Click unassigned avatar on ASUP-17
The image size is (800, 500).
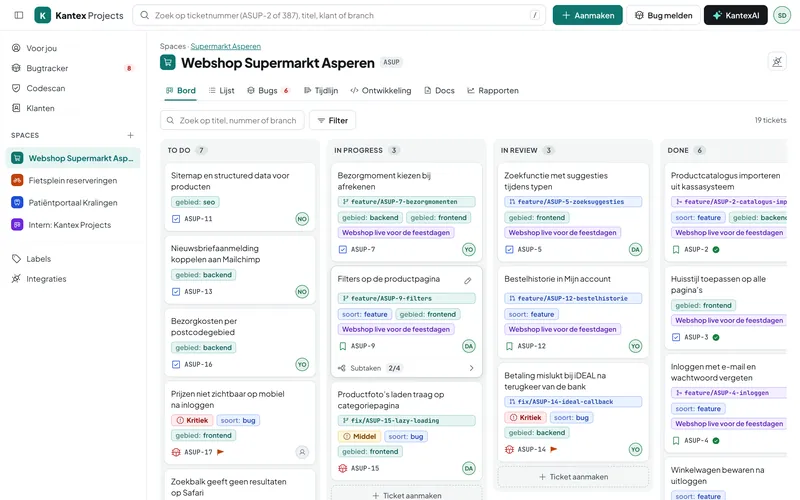(302, 452)
